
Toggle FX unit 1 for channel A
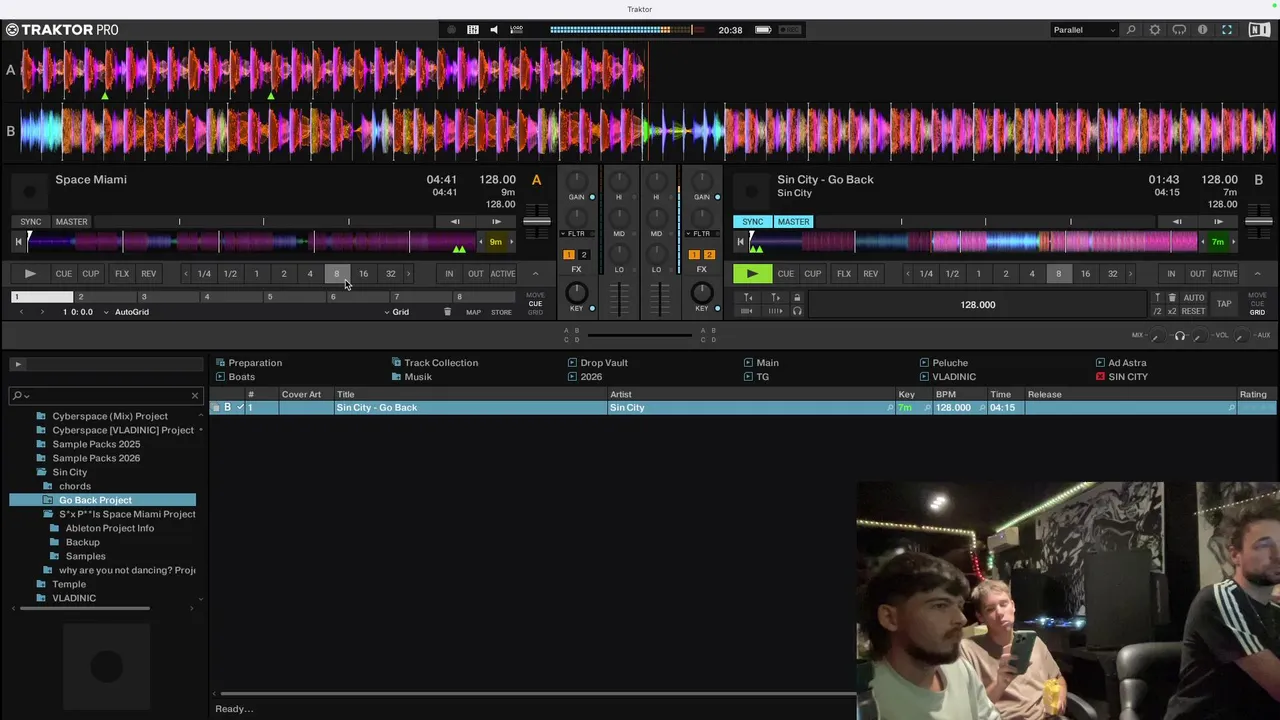pyautogui.click(x=569, y=255)
